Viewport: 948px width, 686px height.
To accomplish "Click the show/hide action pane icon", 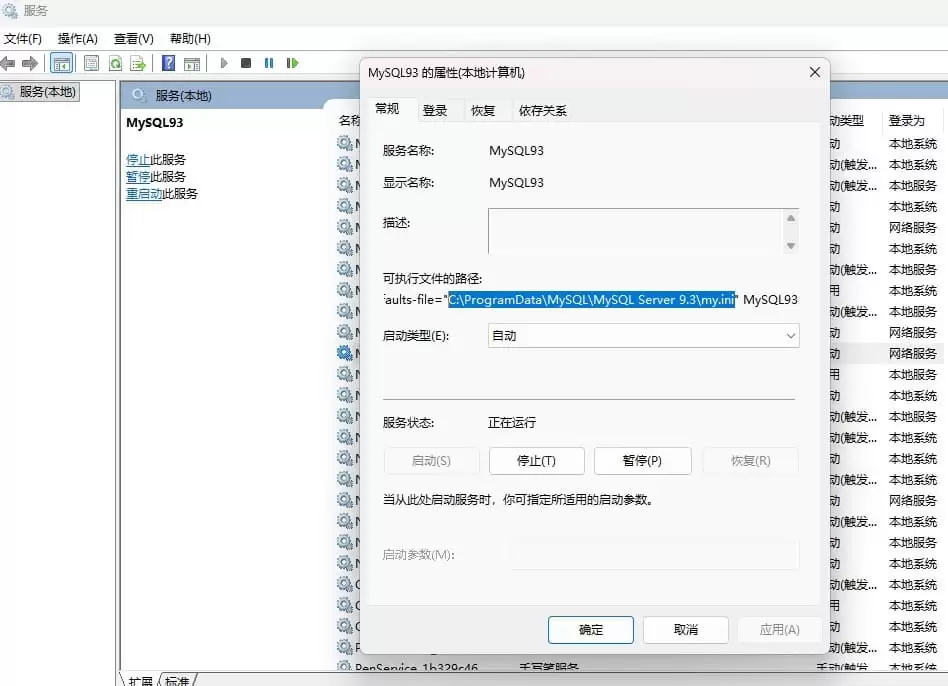I will point(192,63).
